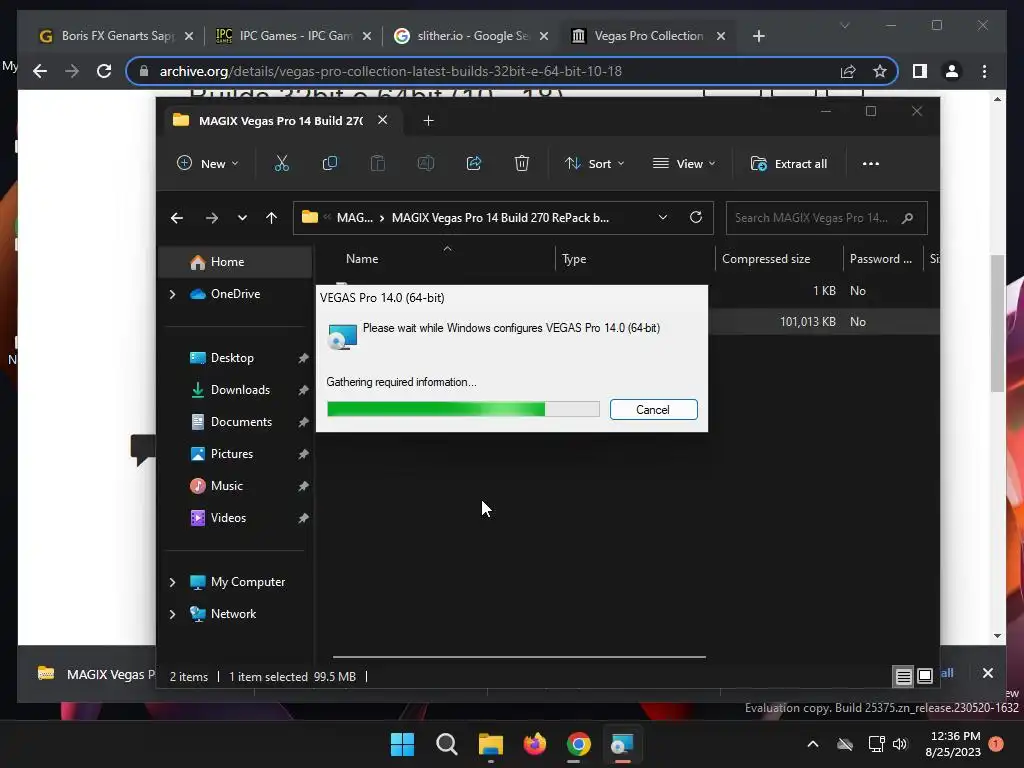This screenshot has height=768, width=1024.
Task: Close the MAGIX Vegas Pro Explorer tab
Action: 383,120
